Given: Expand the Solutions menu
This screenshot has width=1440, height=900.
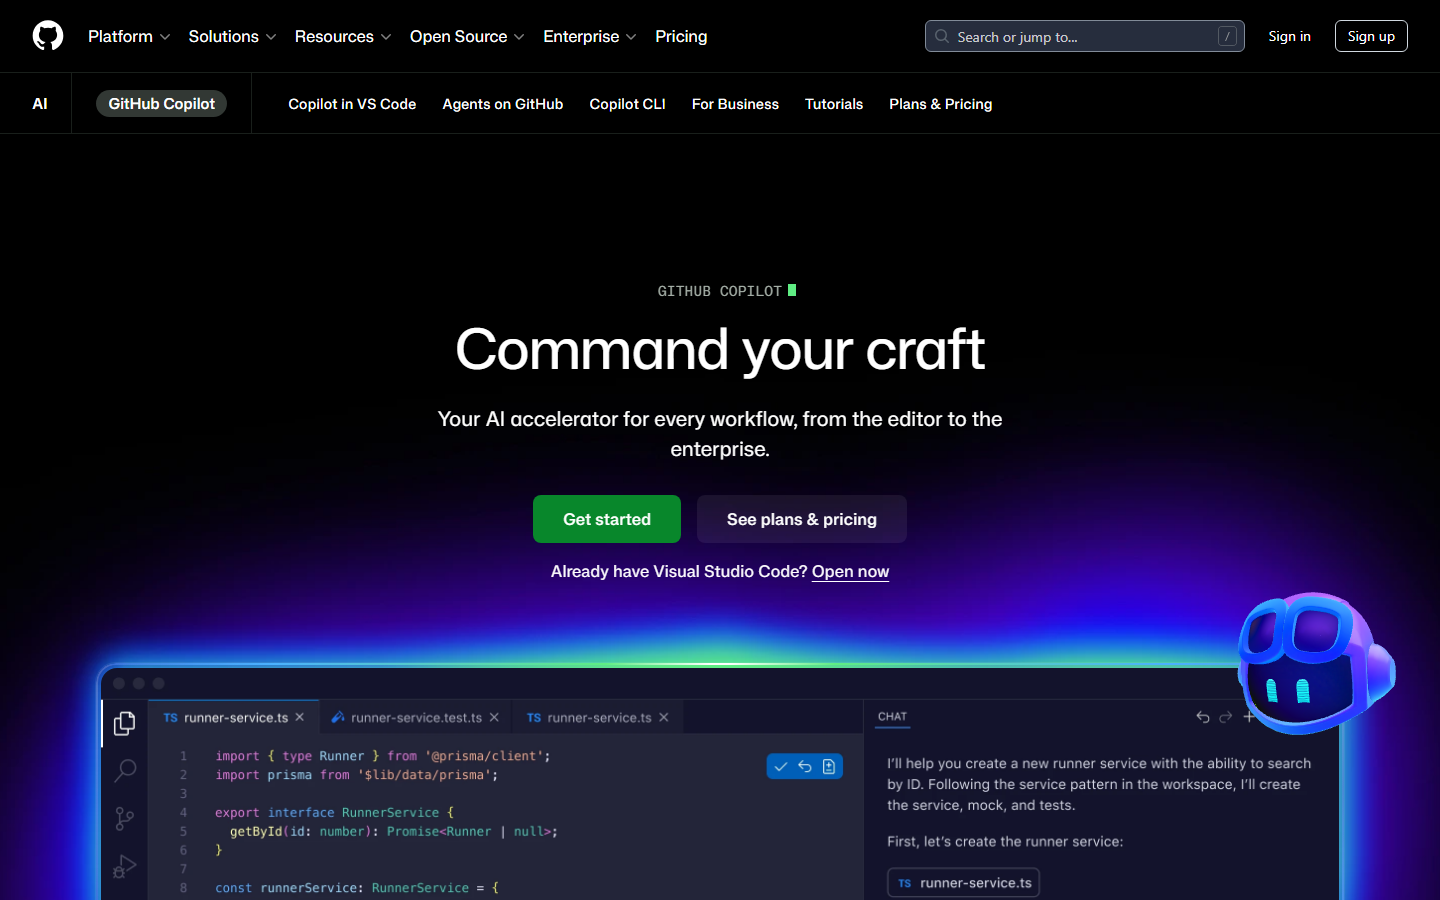Looking at the screenshot, I should tap(232, 36).
